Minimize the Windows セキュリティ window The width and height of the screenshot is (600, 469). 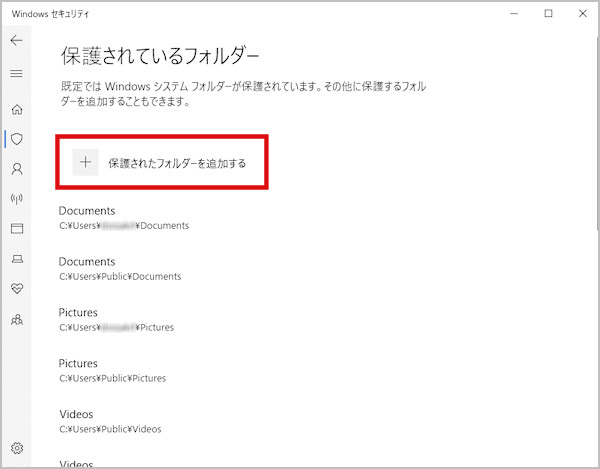coord(514,13)
